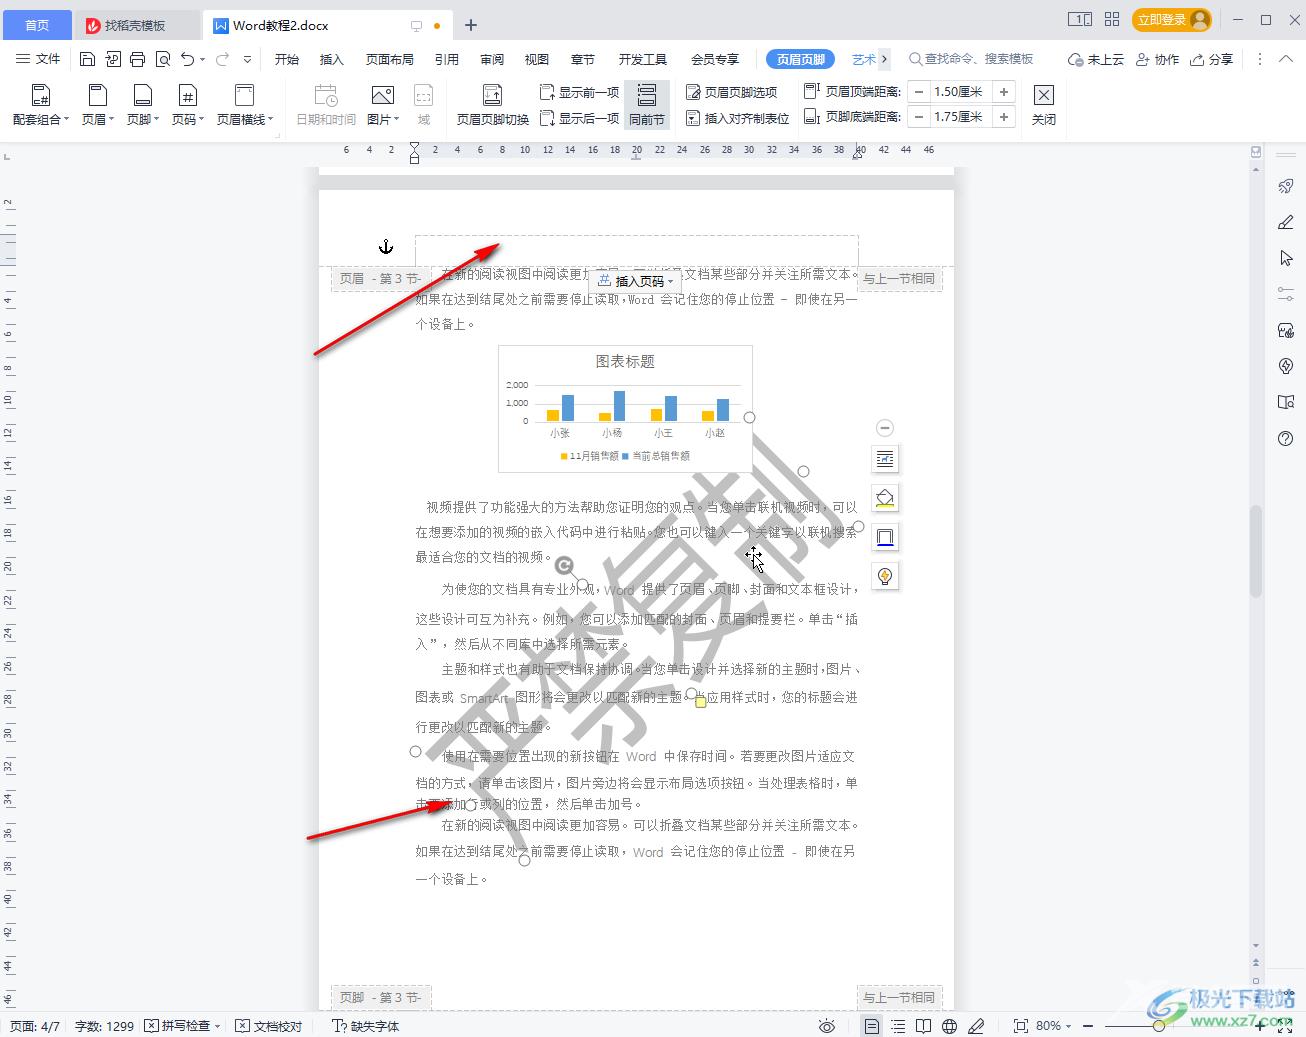The image size is (1306, 1037).
Task: Click the save document icon
Action: click(87, 59)
